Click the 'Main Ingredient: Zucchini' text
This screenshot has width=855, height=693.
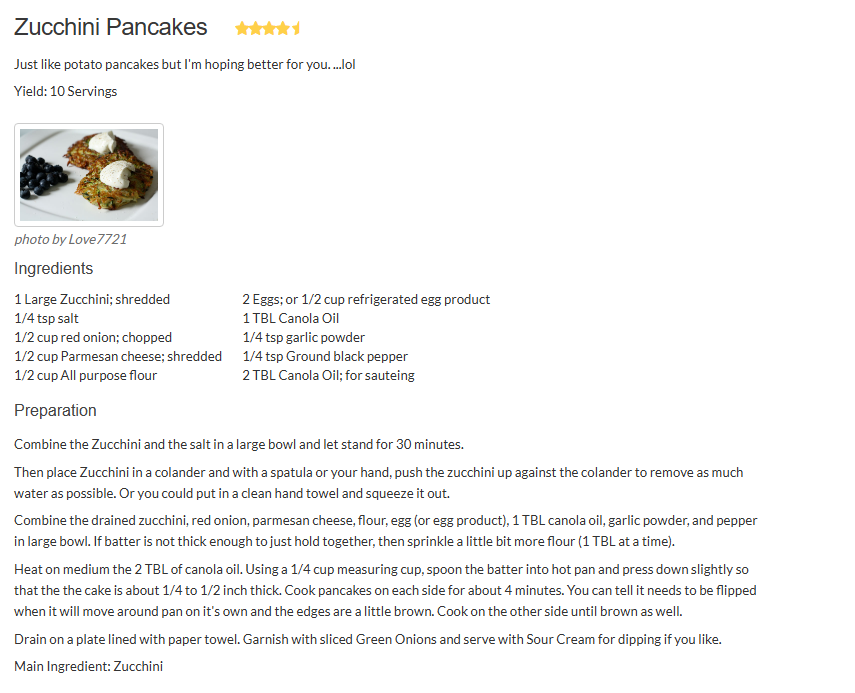pyautogui.click(x=89, y=666)
